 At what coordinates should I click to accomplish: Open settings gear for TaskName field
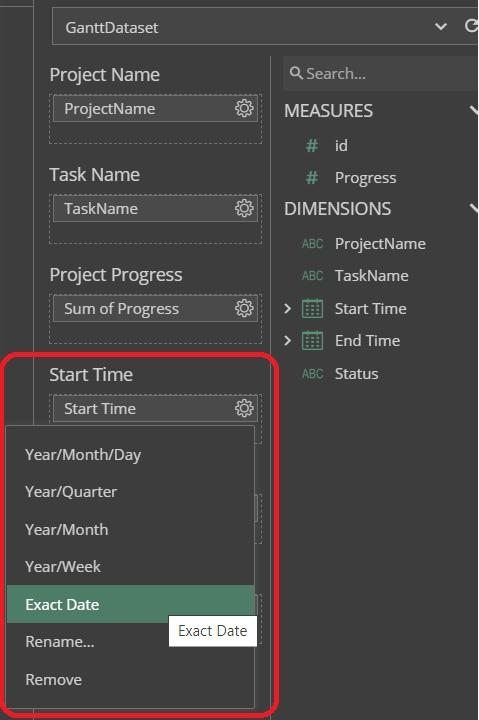tap(244, 208)
